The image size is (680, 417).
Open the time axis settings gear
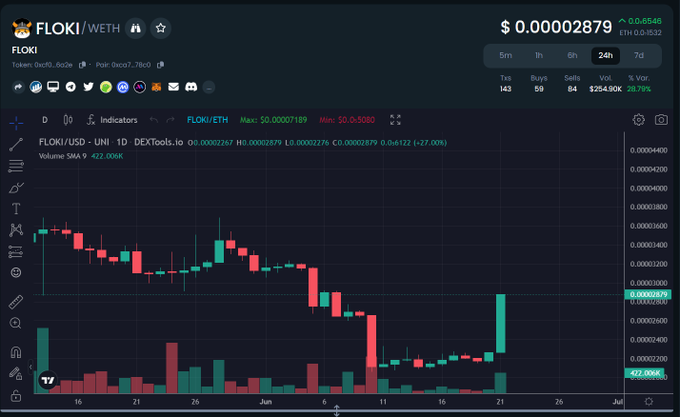point(649,402)
